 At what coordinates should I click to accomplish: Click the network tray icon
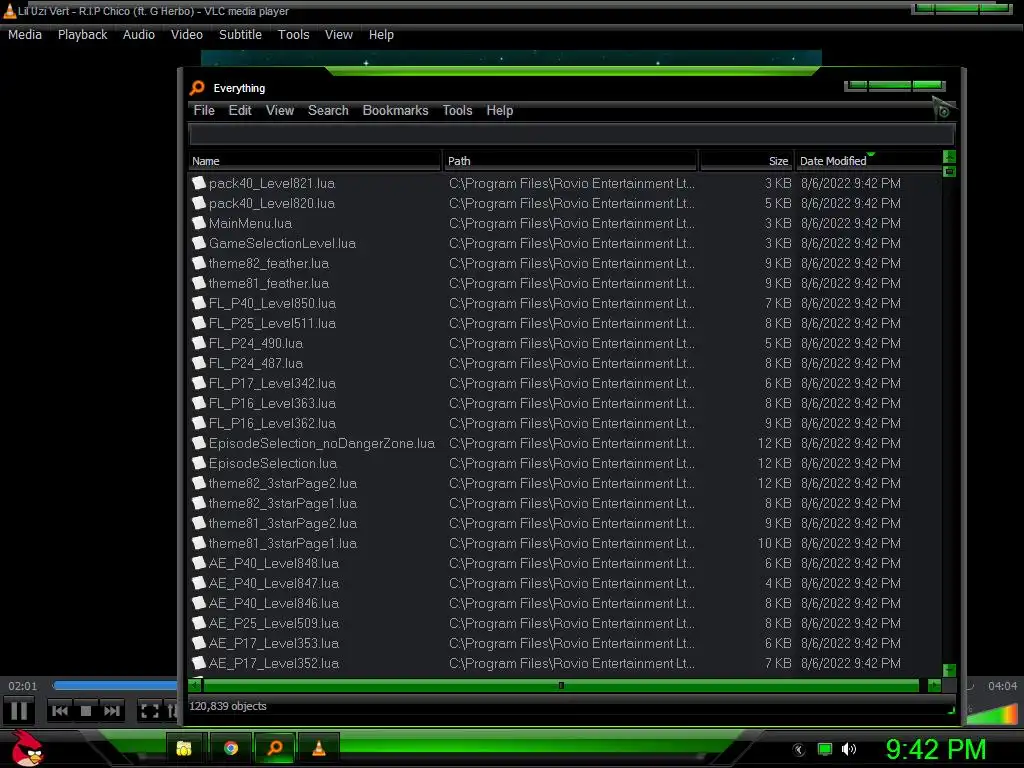(825, 749)
